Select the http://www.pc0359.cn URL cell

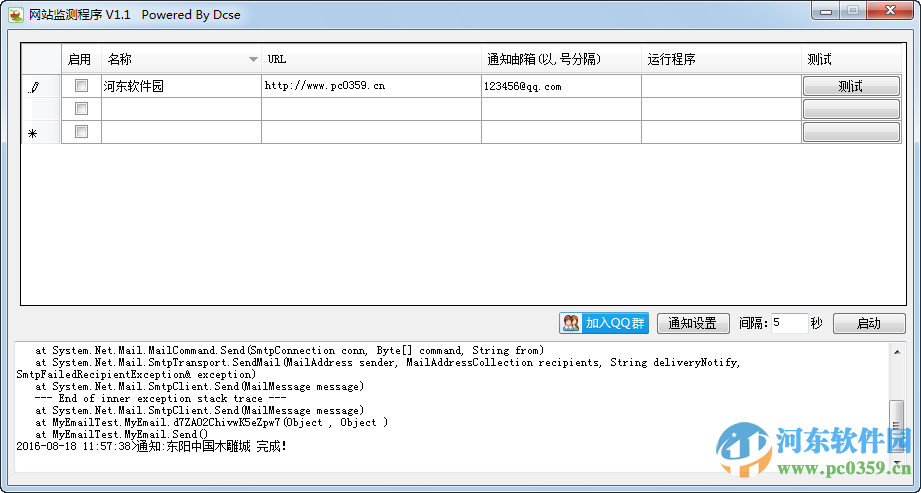(371, 86)
